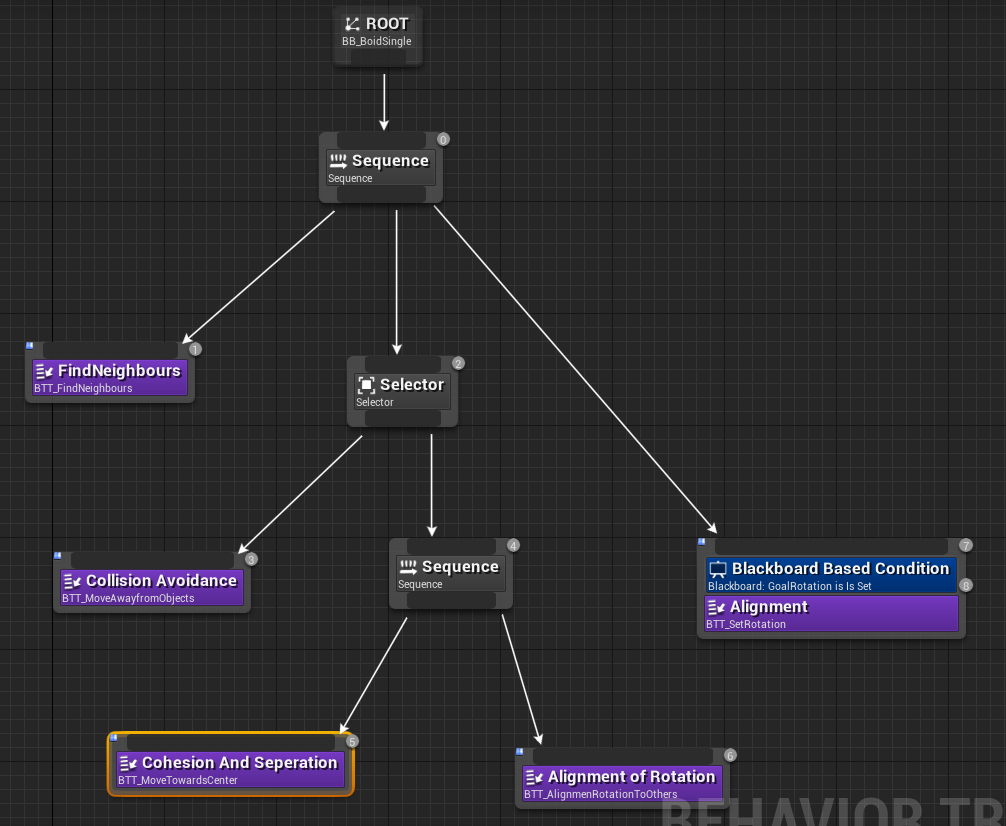Click the 'GoalRotation is Is Set' text
The image size is (1006, 826).
[x=820, y=586]
